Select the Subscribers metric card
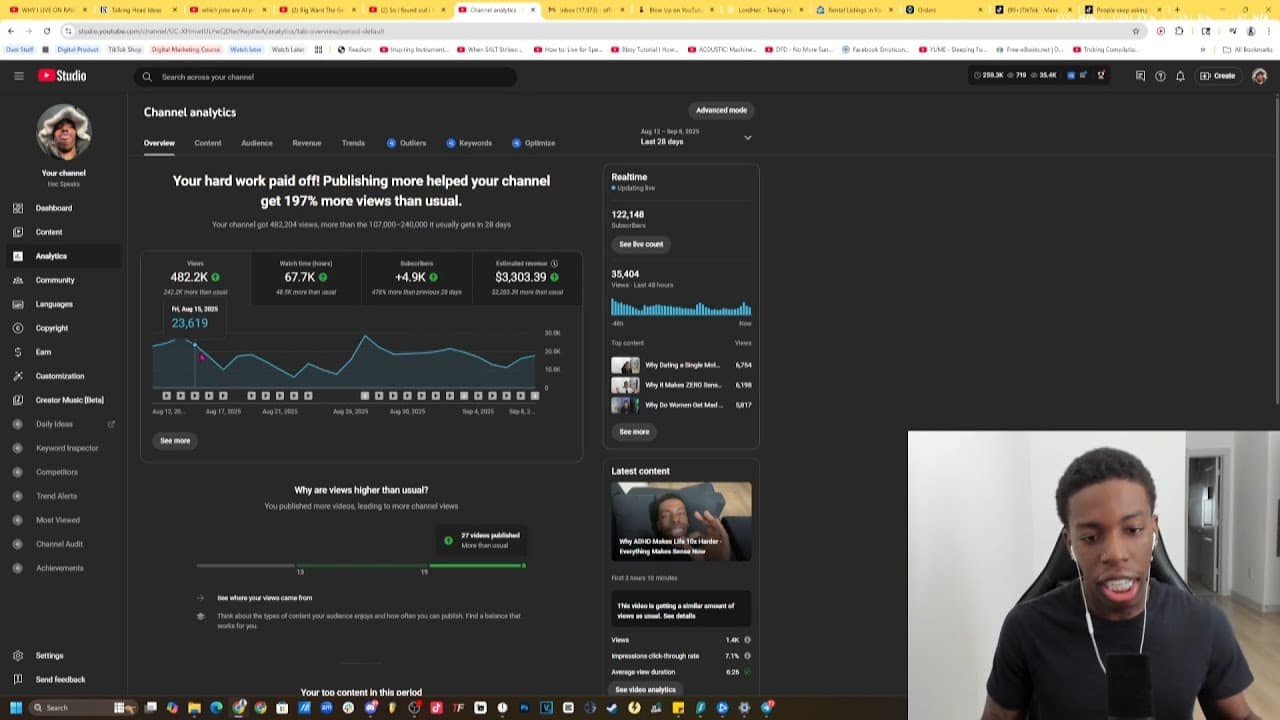The image size is (1280, 720). 415,278
